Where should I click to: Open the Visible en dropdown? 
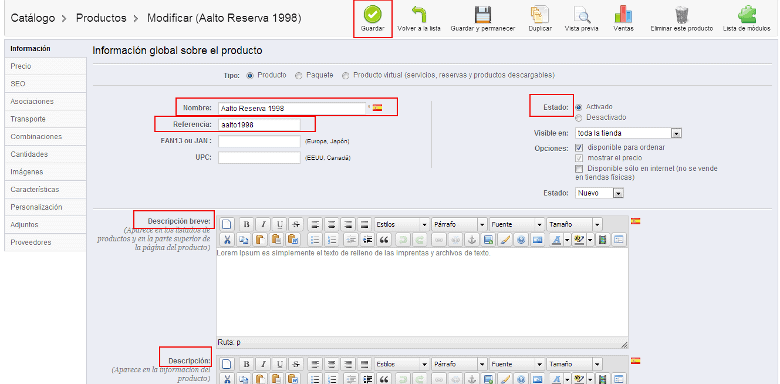(628, 133)
